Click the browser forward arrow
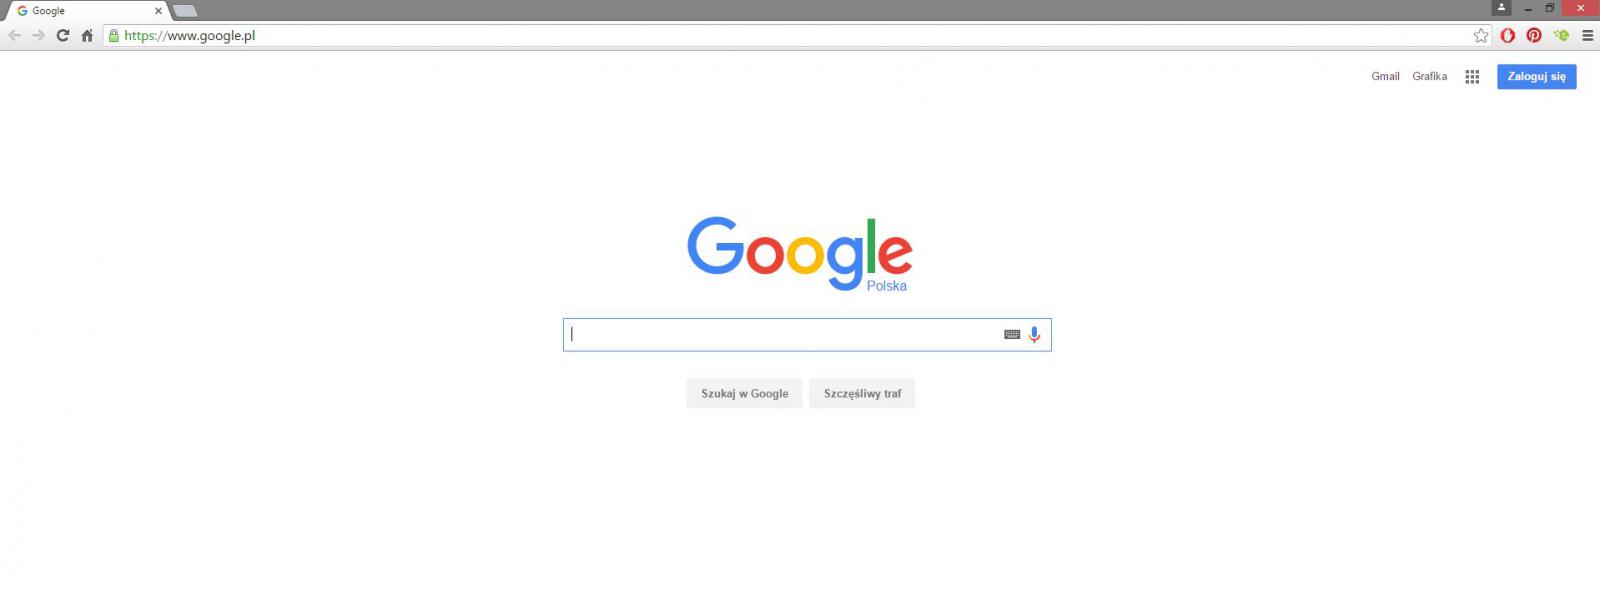 [x=38, y=35]
